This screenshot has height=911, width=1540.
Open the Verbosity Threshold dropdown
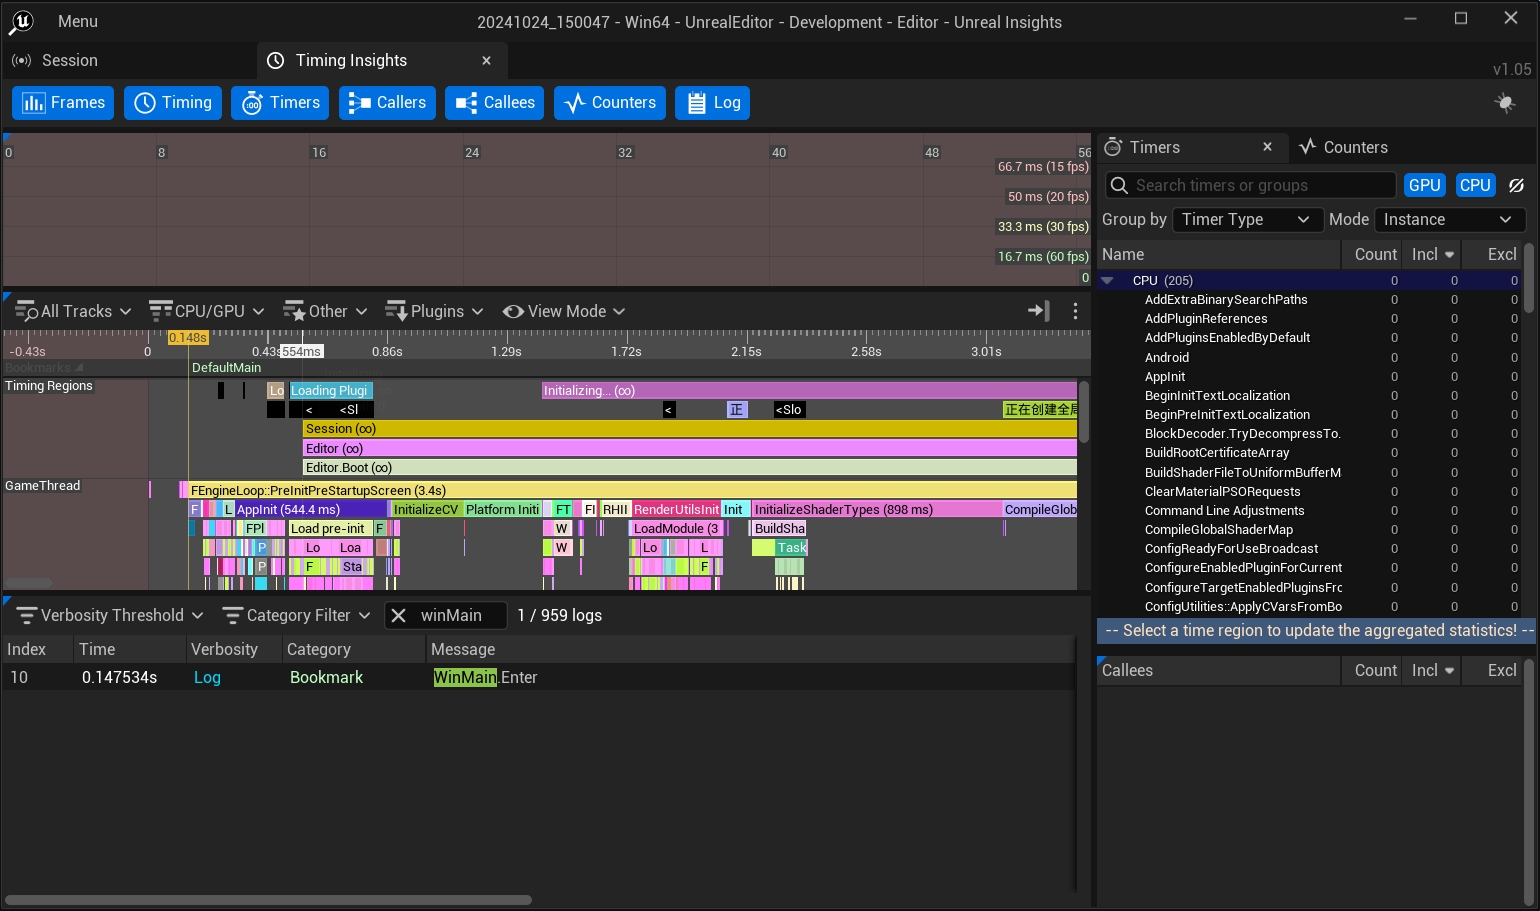point(110,616)
